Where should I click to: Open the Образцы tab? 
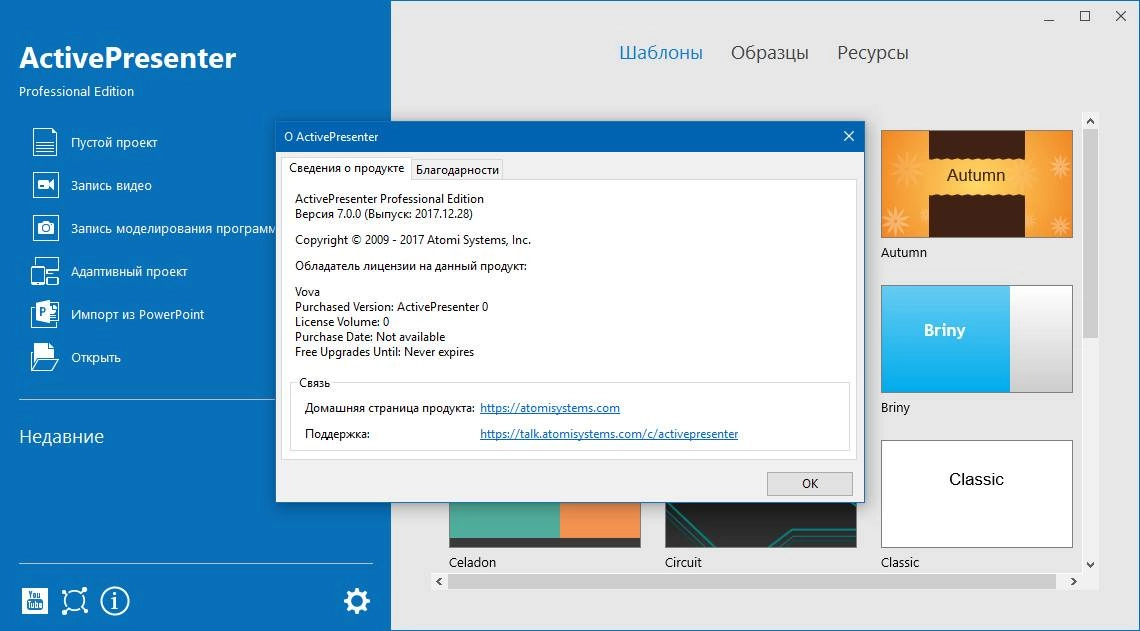coord(769,52)
